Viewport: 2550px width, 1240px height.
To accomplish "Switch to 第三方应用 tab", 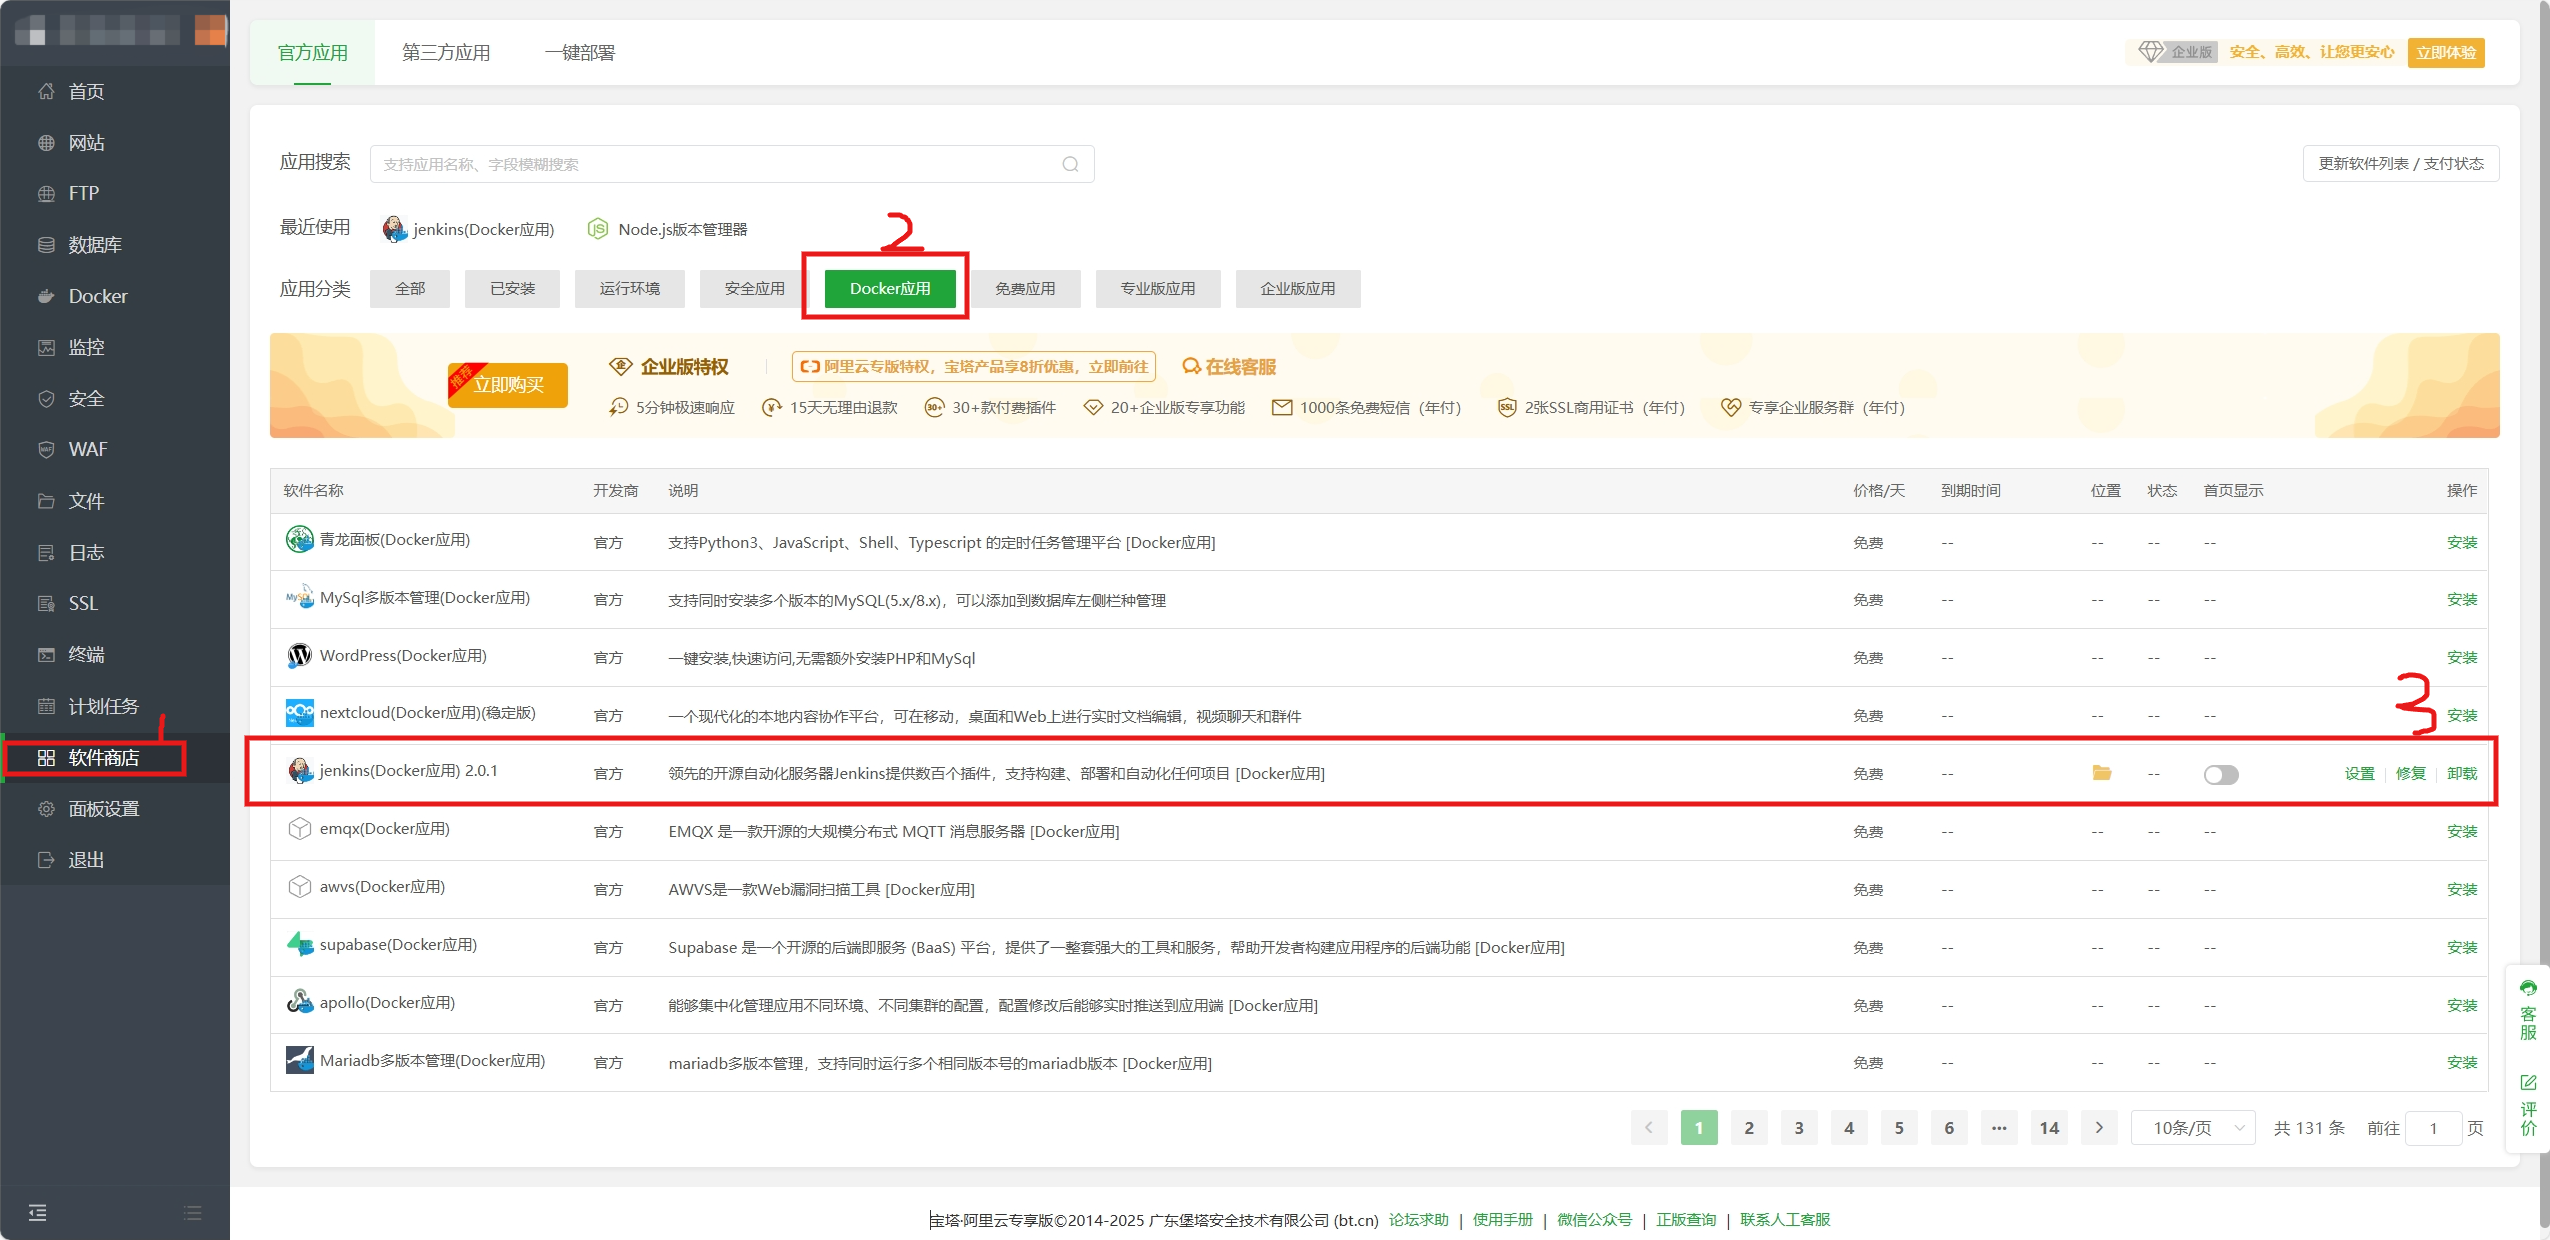I will click(446, 53).
